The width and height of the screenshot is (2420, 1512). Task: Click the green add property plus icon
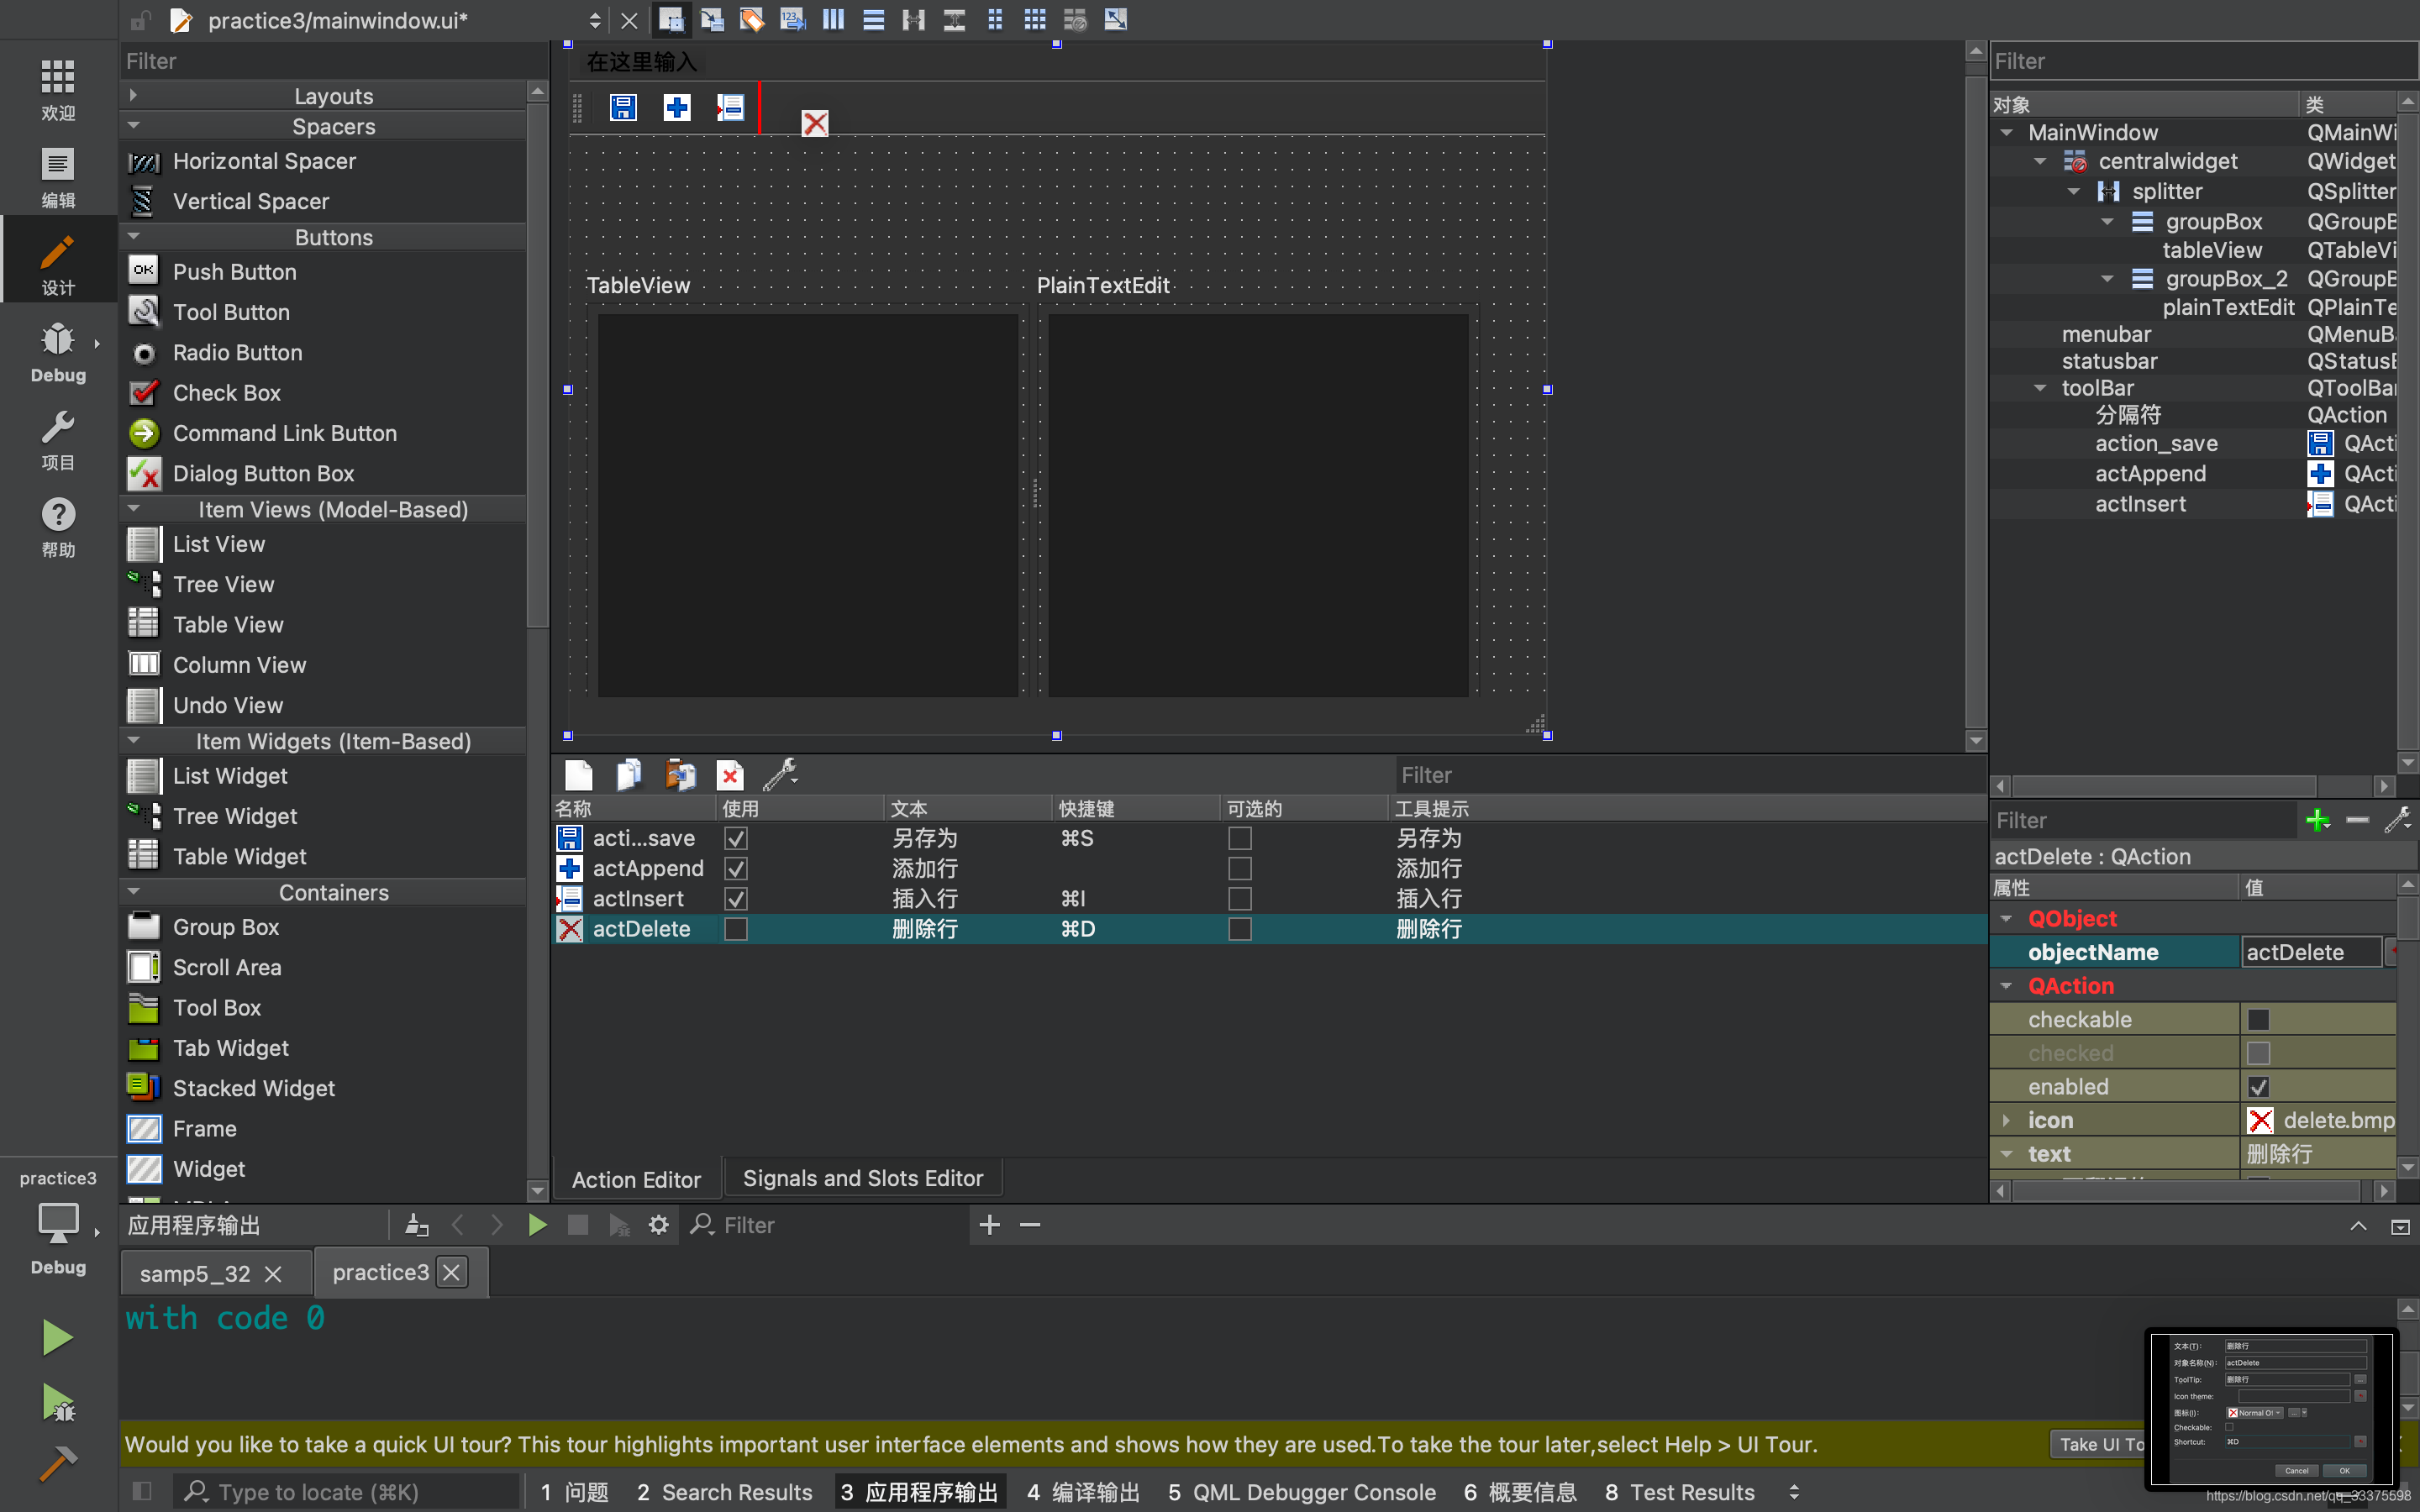point(2316,821)
